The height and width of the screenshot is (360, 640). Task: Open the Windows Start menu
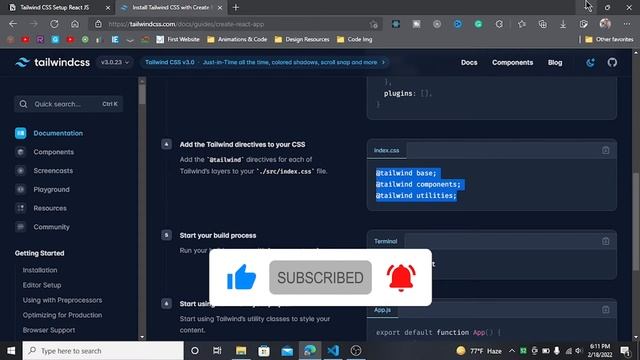pos(11,351)
